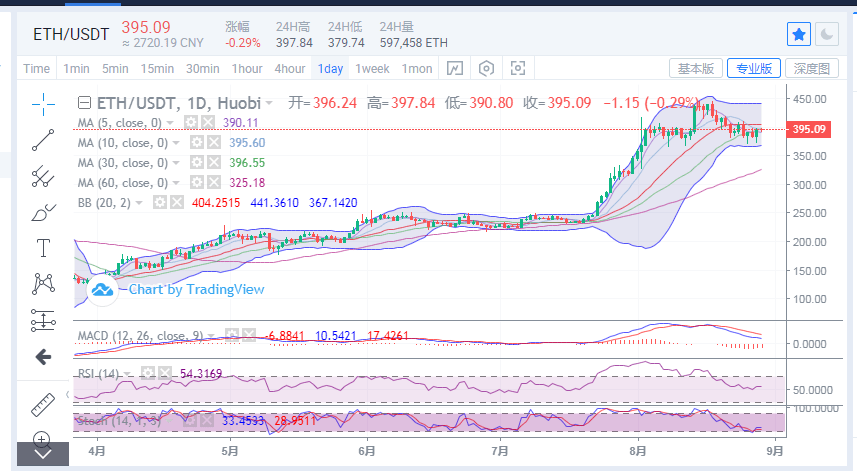Click the 8月 date label on time axis
This screenshot has width=857, height=471.
(637, 451)
